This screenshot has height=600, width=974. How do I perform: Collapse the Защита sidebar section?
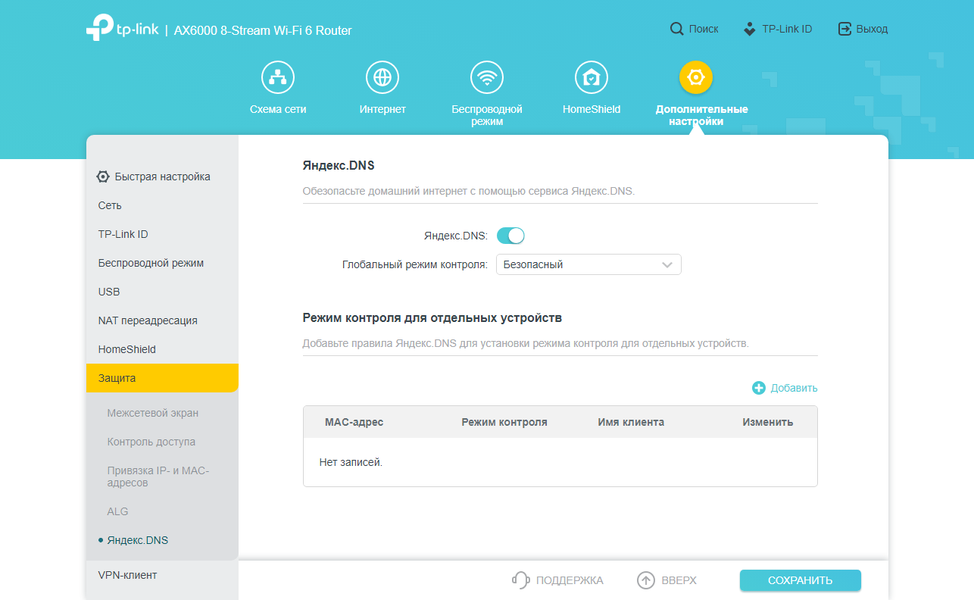click(162, 378)
